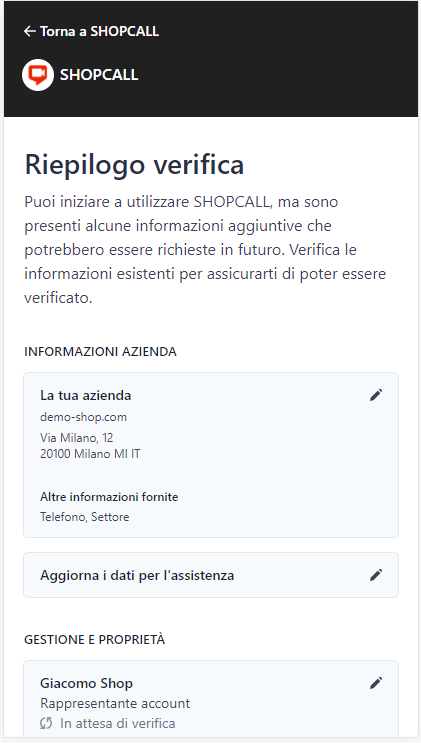
Task: Go back via 'Torna a SHOPCALL' link
Action: coord(91,31)
